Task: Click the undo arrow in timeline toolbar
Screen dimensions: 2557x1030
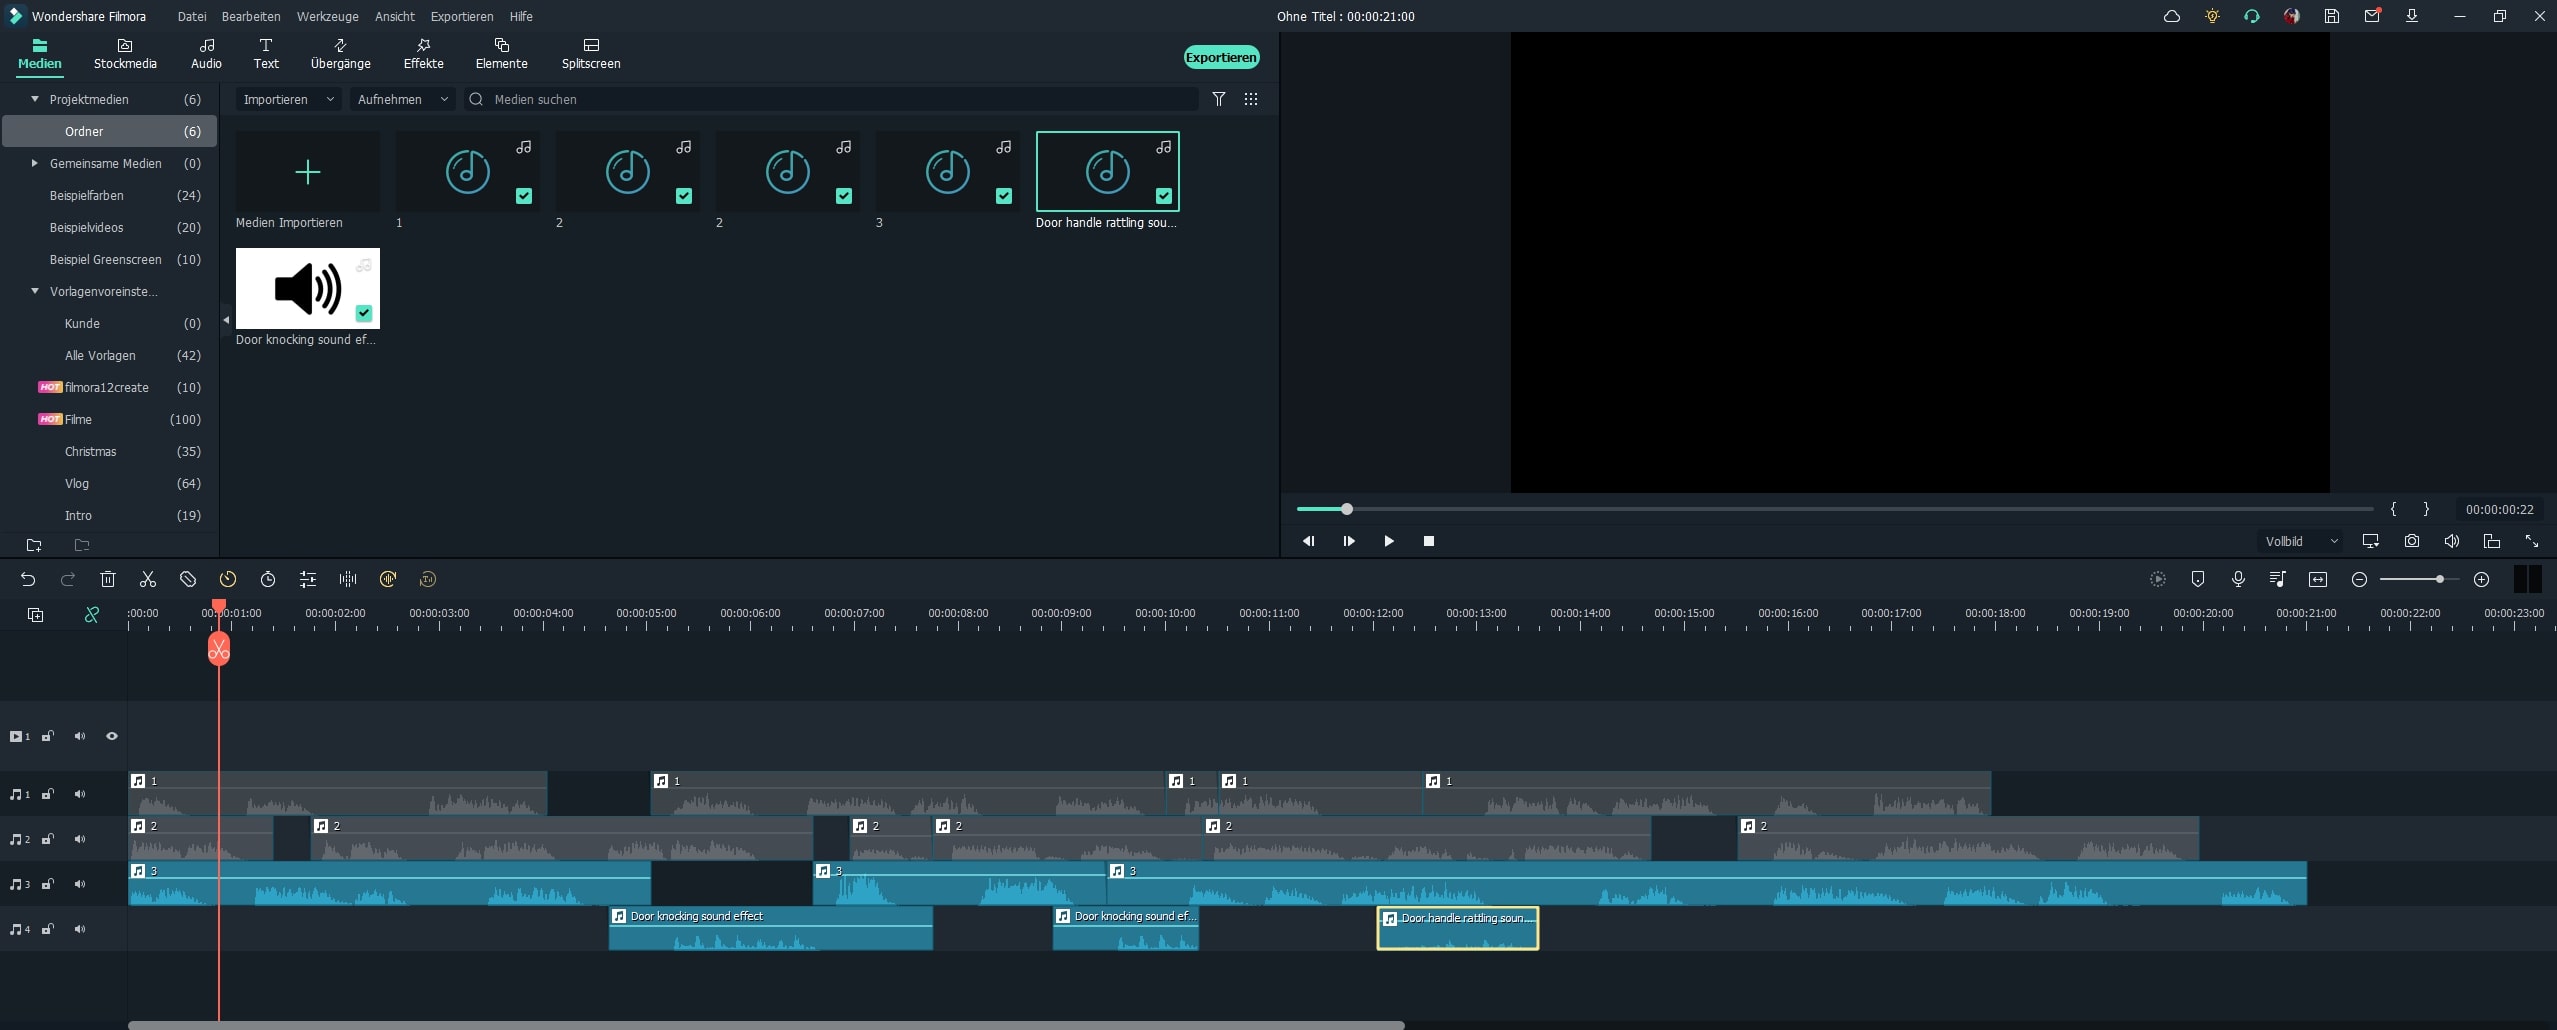Action: click(28, 579)
